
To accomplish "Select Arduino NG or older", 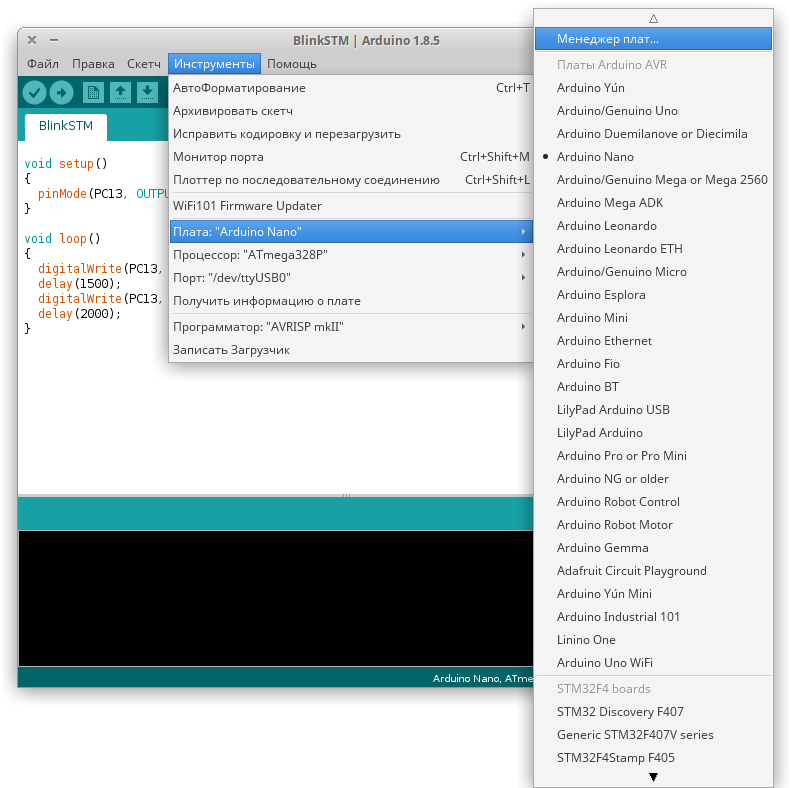I will pyautogui.click(x=653, y=479).
